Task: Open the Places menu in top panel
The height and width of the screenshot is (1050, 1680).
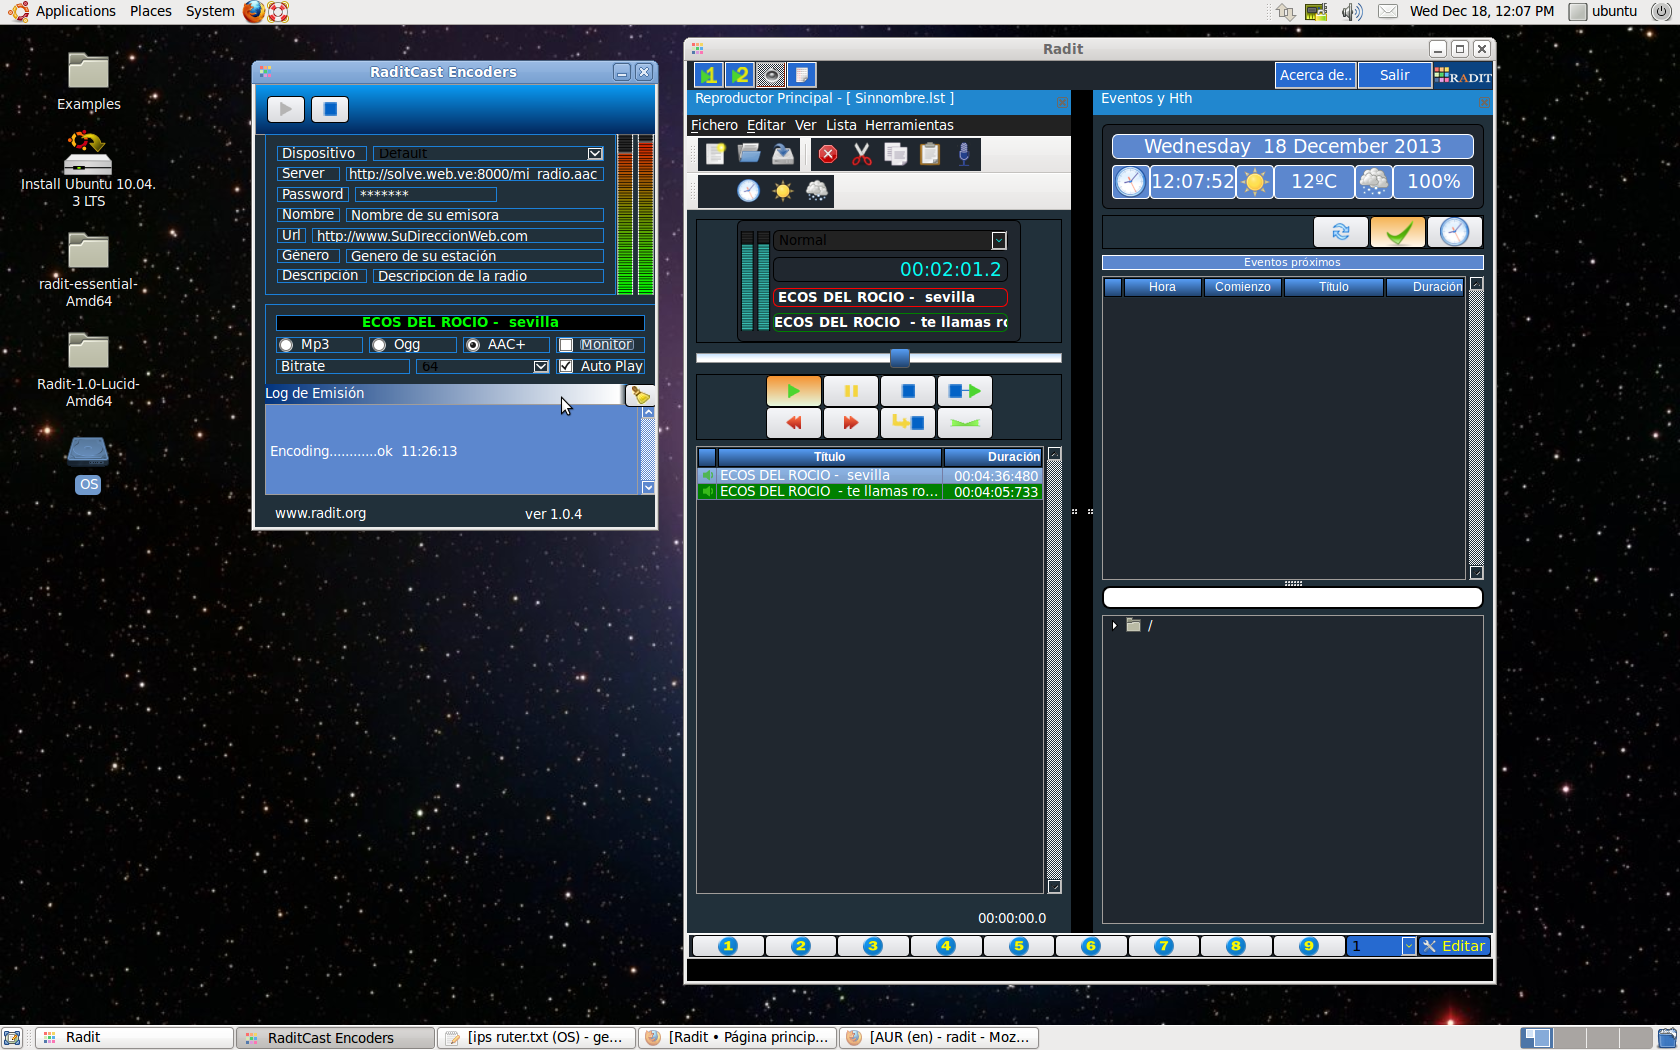Action: (151, 11)
